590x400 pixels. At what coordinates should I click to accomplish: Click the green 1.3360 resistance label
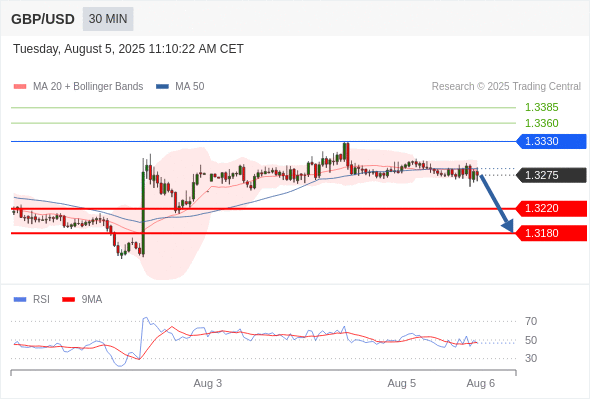[541, 123]
